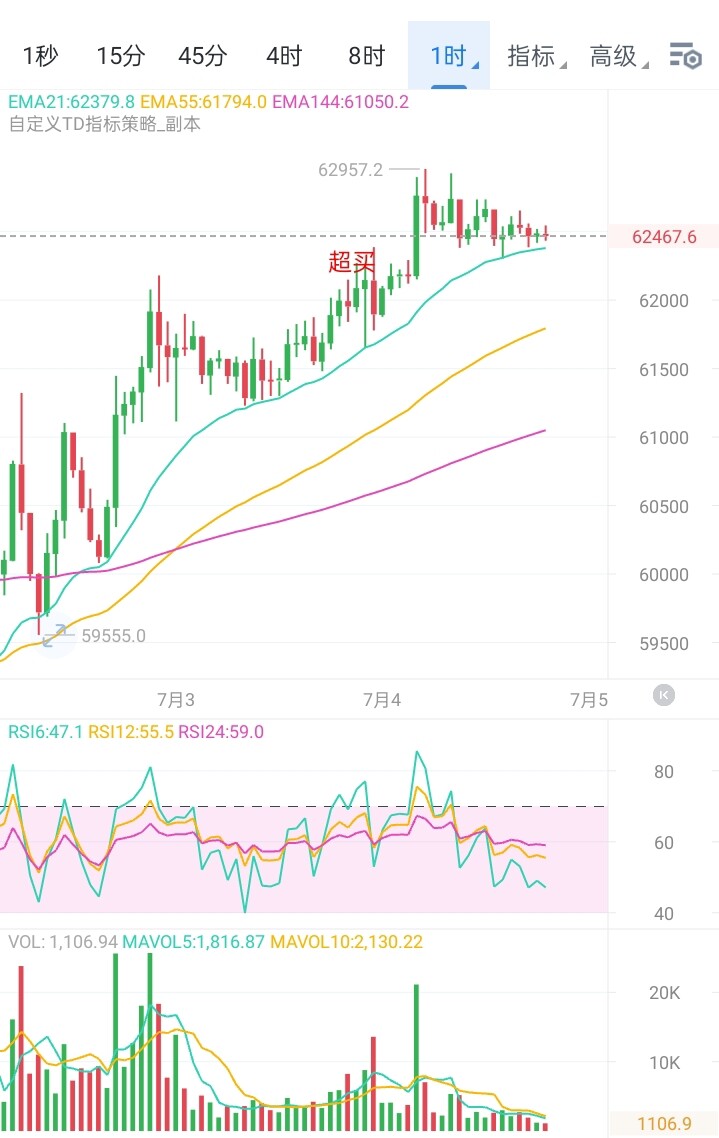The height and width of the screenshot is (1138, 719).
Task: Tap the EMA144 indicator label
Action: [340, 102]
